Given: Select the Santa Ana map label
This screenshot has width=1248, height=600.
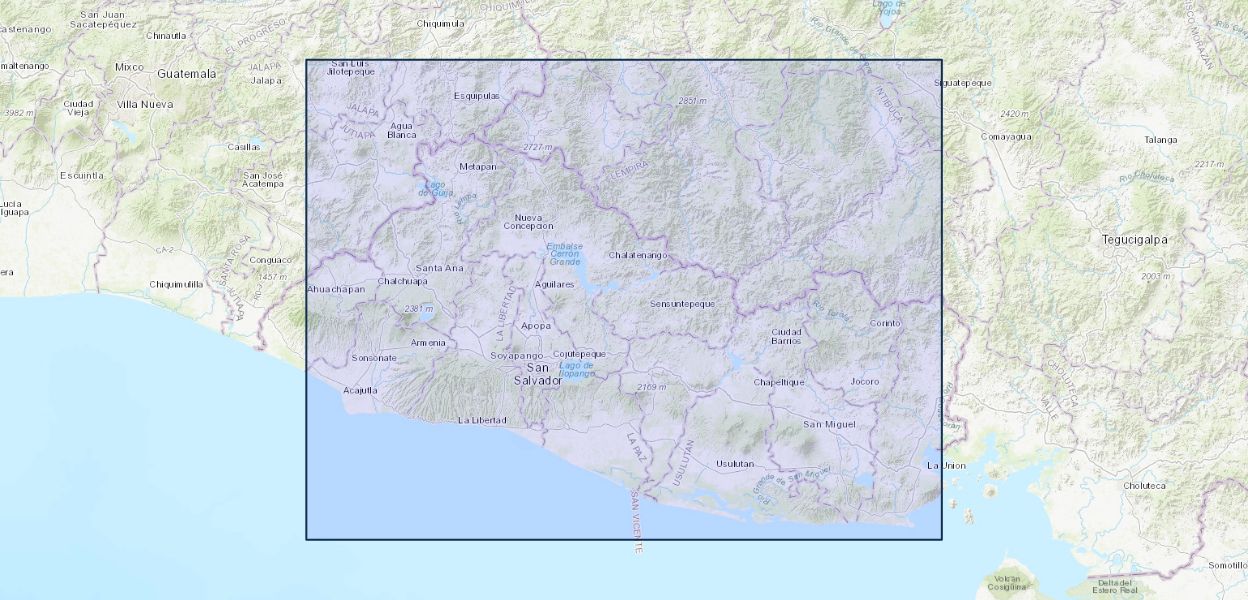Looking at the screenshot, I should (439, 268).
